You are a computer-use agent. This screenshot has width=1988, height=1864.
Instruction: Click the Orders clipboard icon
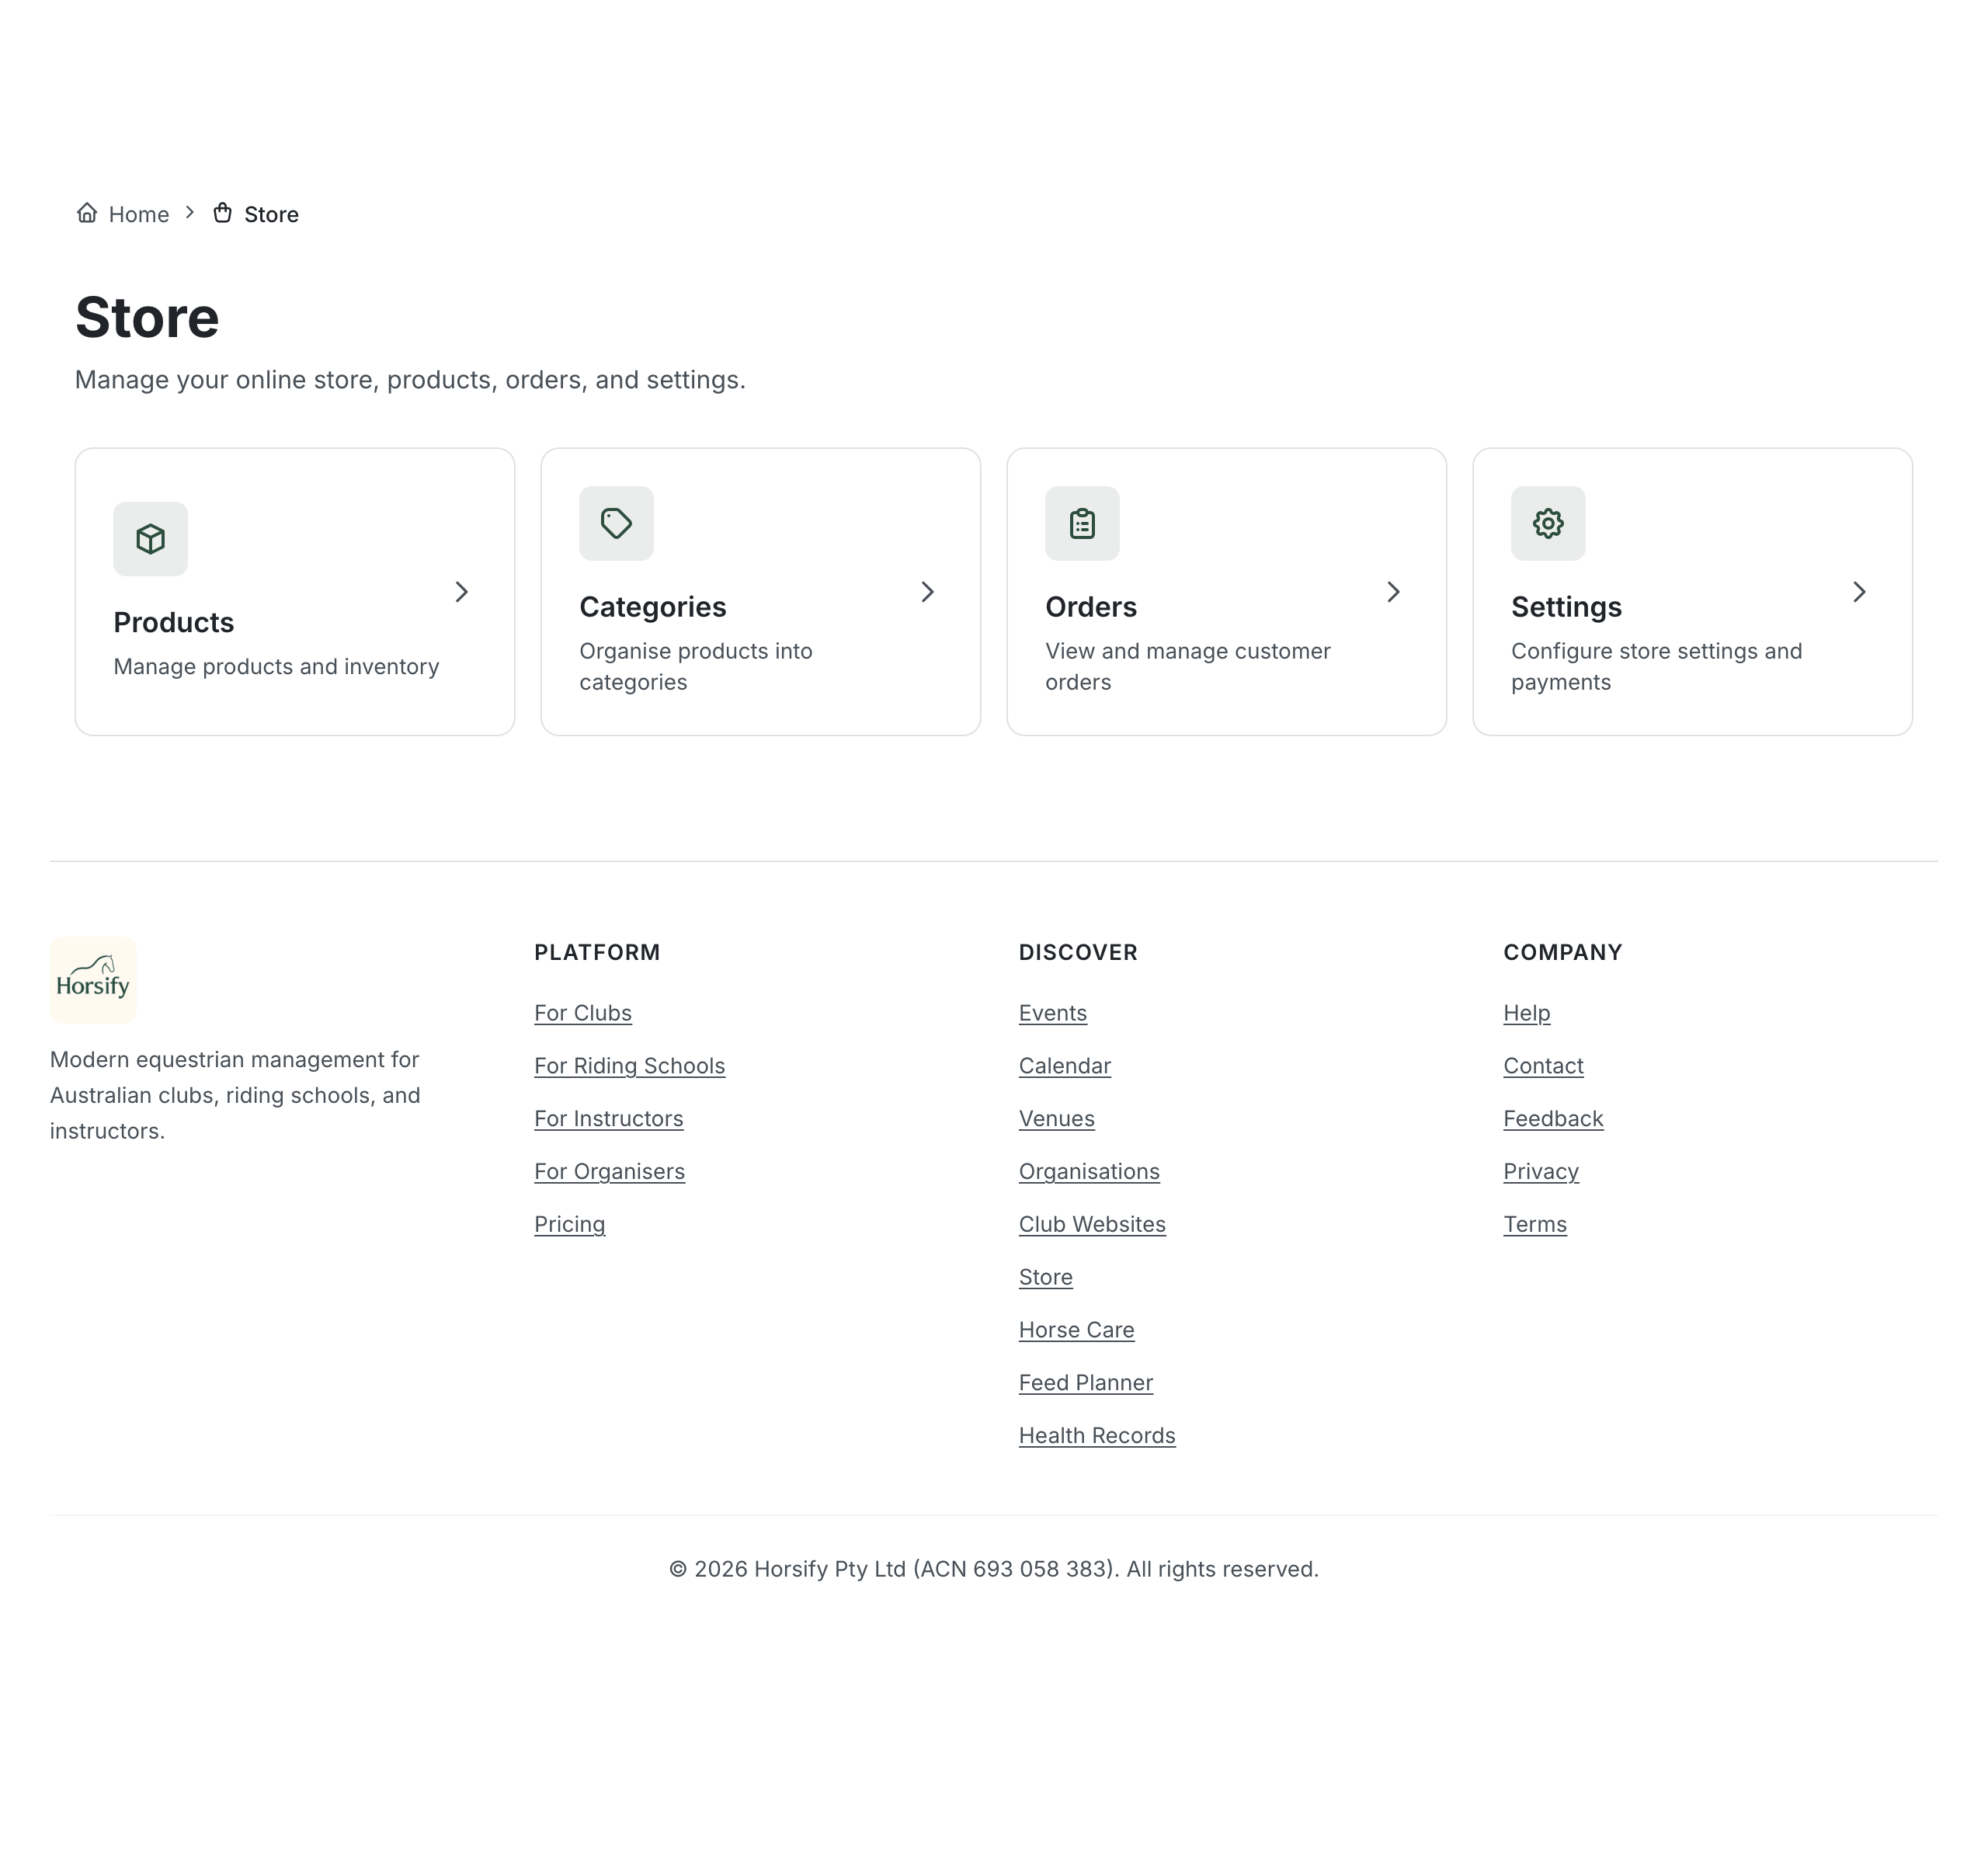(1082, 523)
